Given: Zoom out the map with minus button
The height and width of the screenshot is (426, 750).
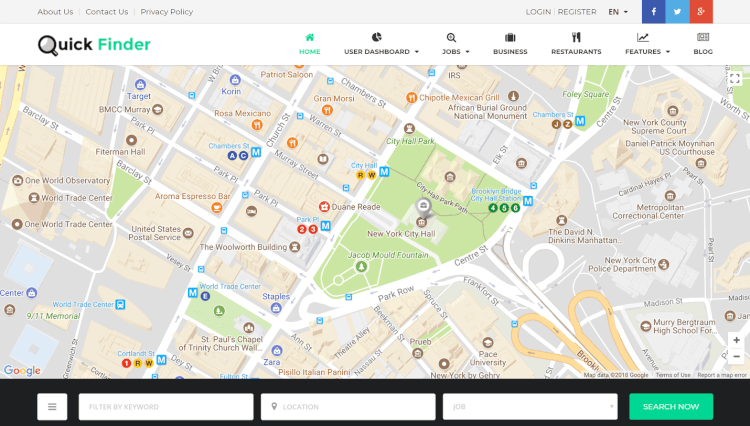Looking at the screenshot, I should point(736,356).
